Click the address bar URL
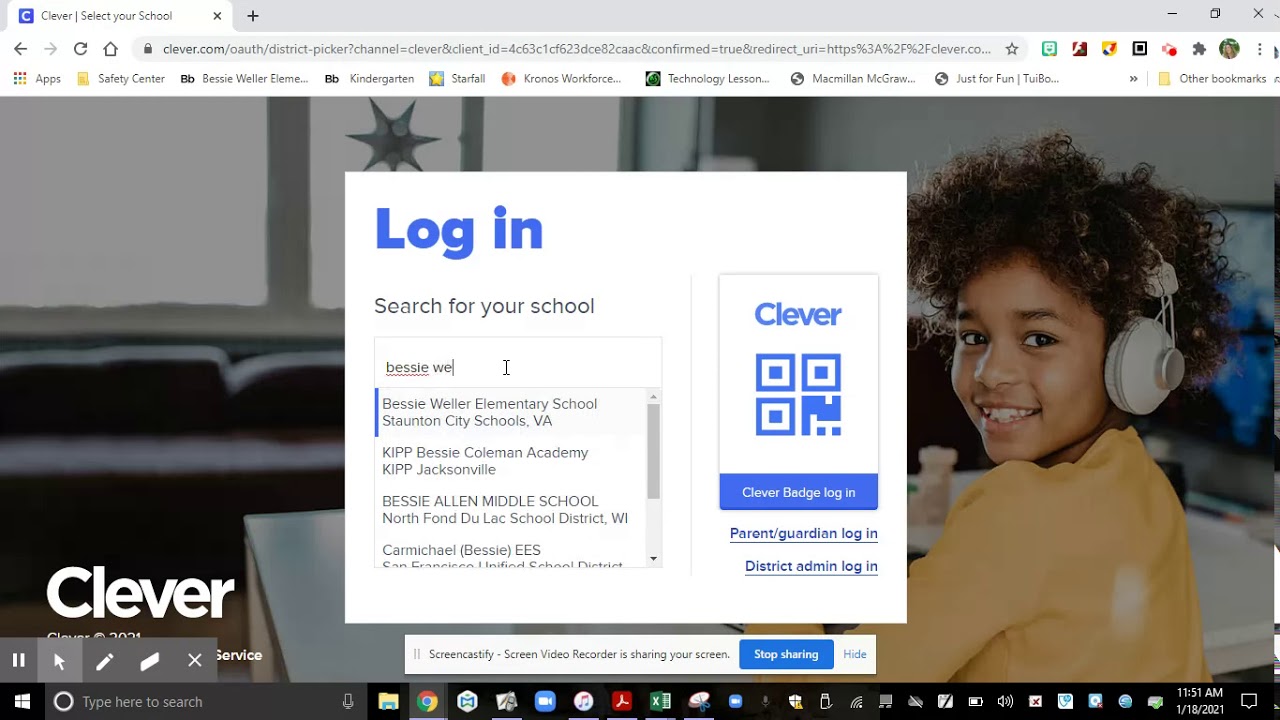The width and height of the screenshot is (1280, 720). (577, 48)
